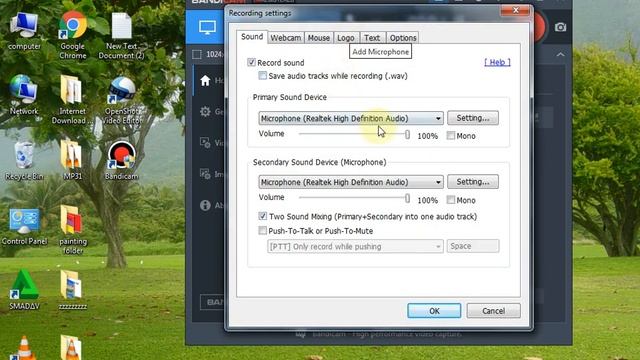The width and height of the screenshot is (640, 360).
Task: Open PTT Only record while pushing dropdown
Action: pyautogui.click(x=355, y=247)
